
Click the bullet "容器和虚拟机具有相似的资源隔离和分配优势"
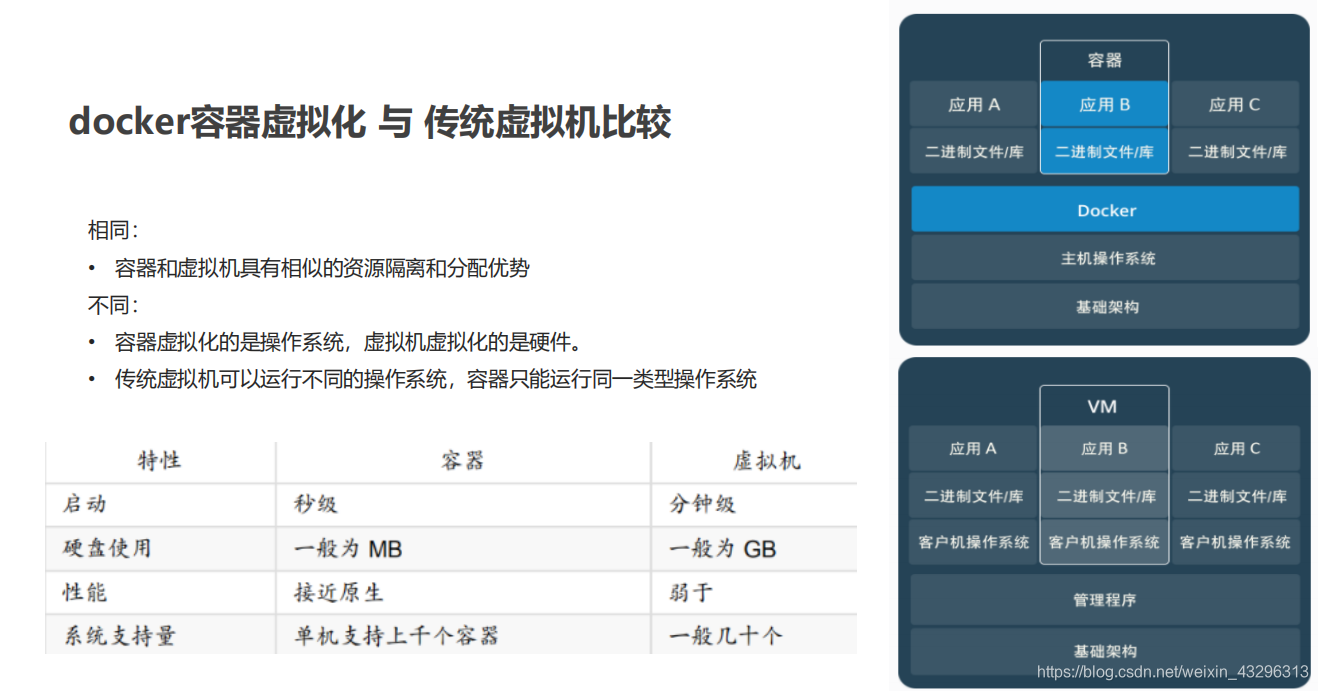click(322, 268)
